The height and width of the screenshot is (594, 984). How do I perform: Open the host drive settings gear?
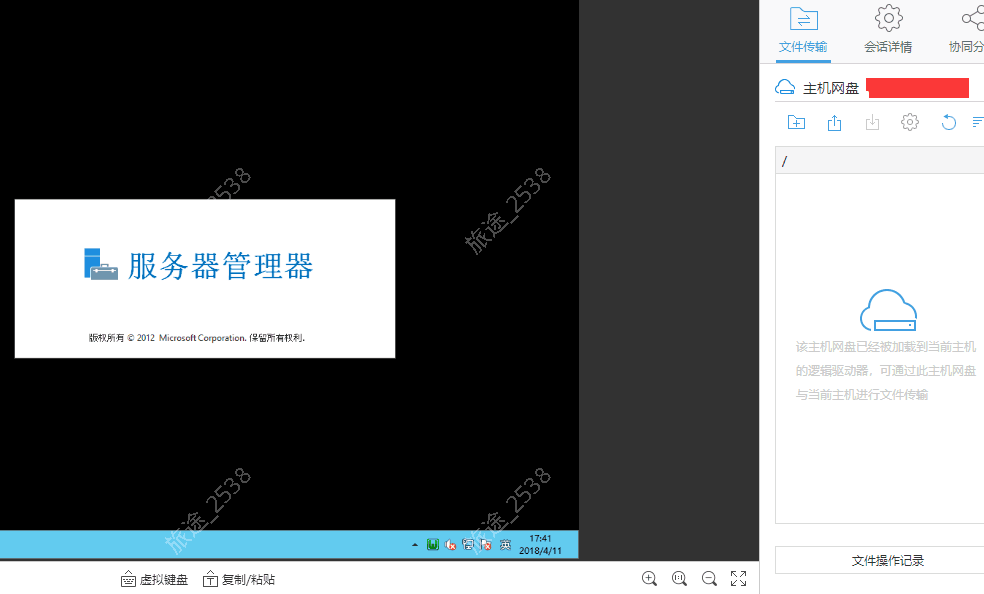[910, 122]
